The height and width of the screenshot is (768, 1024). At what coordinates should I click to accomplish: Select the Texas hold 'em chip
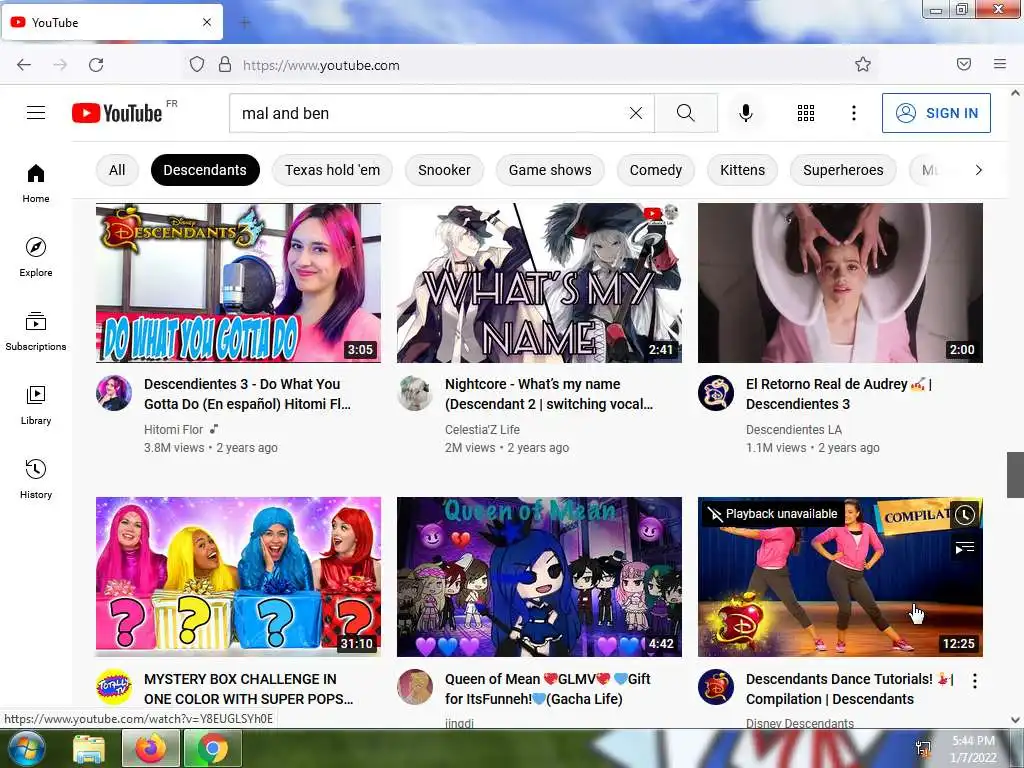point(332,170)
